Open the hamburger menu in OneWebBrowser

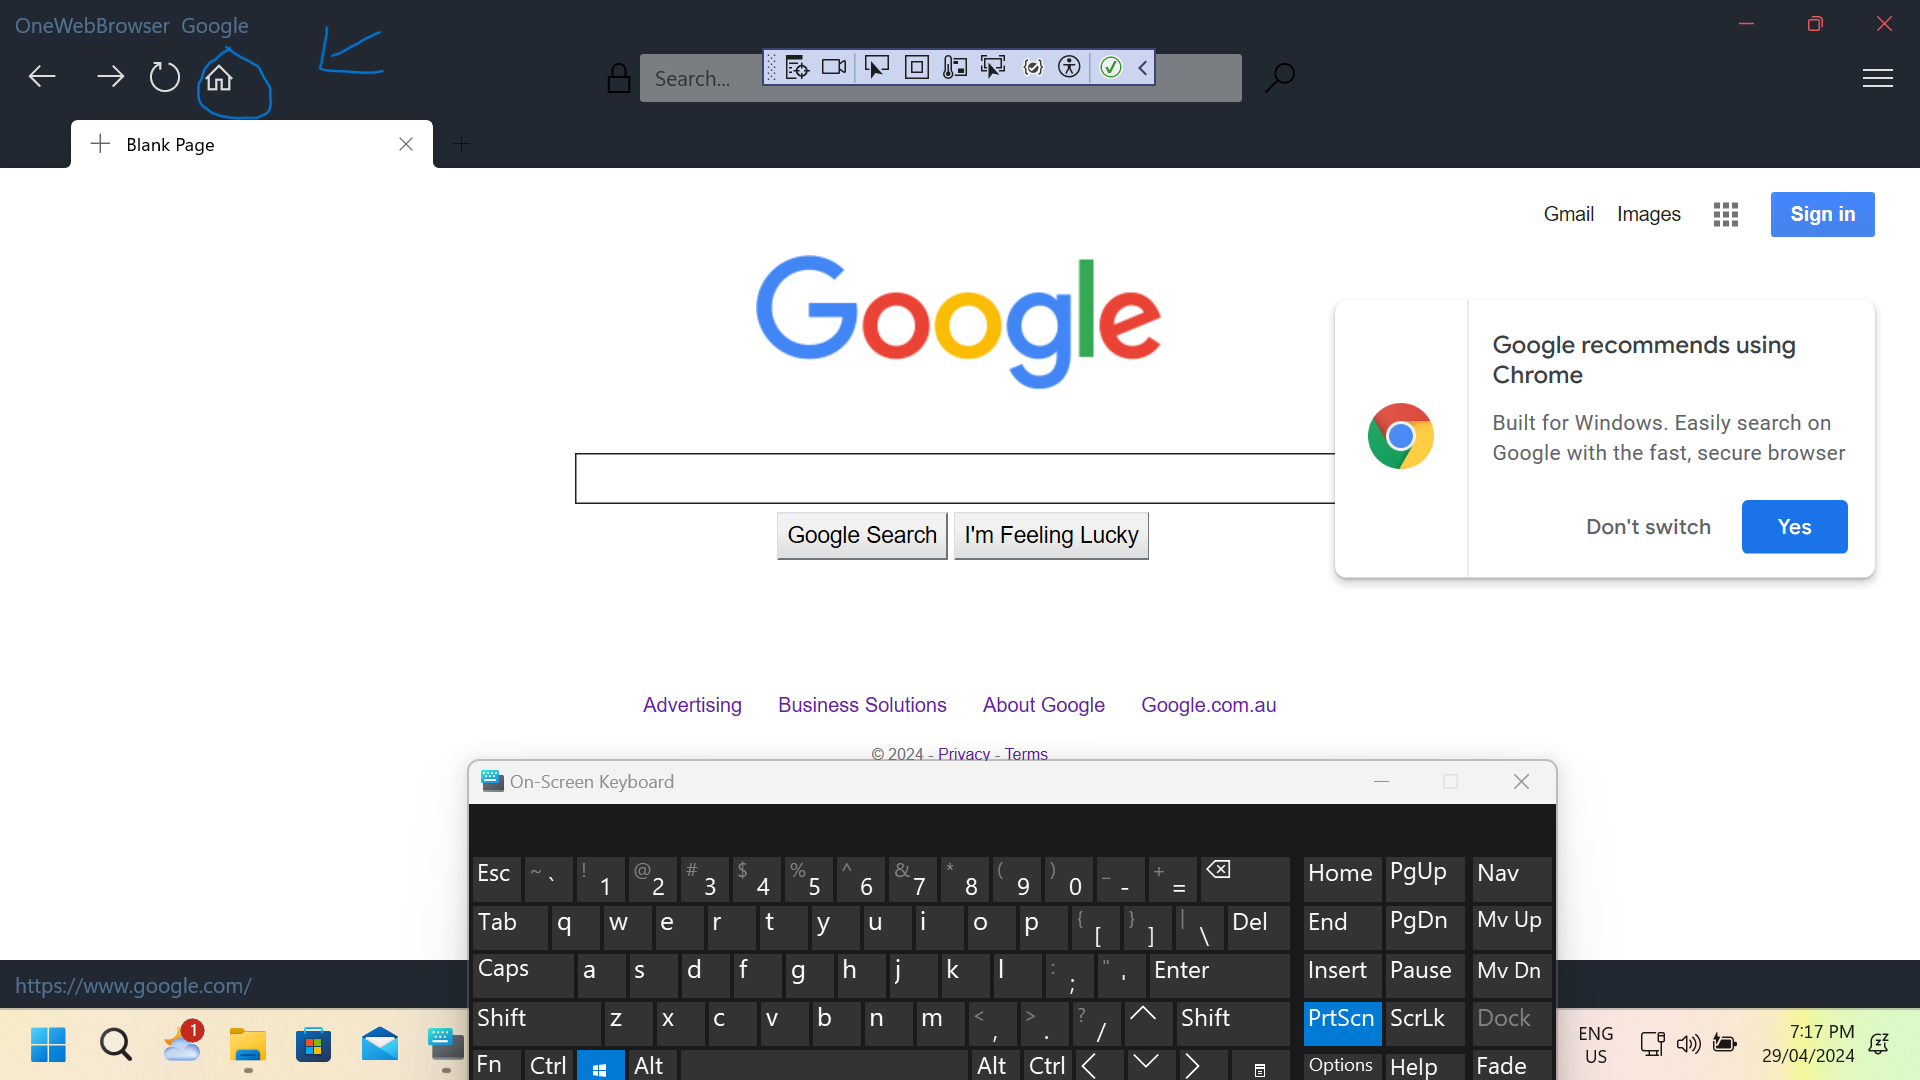coord(1878,78)
